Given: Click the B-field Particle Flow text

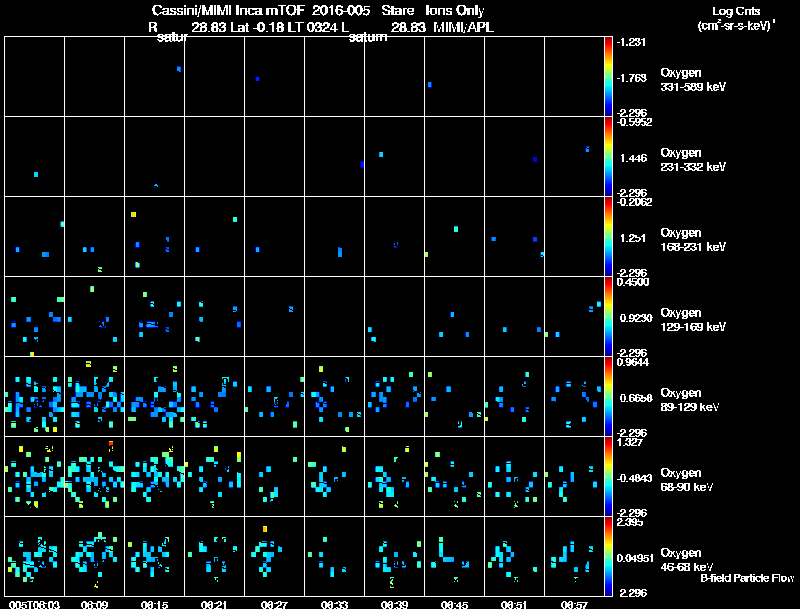Looking at the screenshot, I should pyautogui.click(x=747, y=578).
